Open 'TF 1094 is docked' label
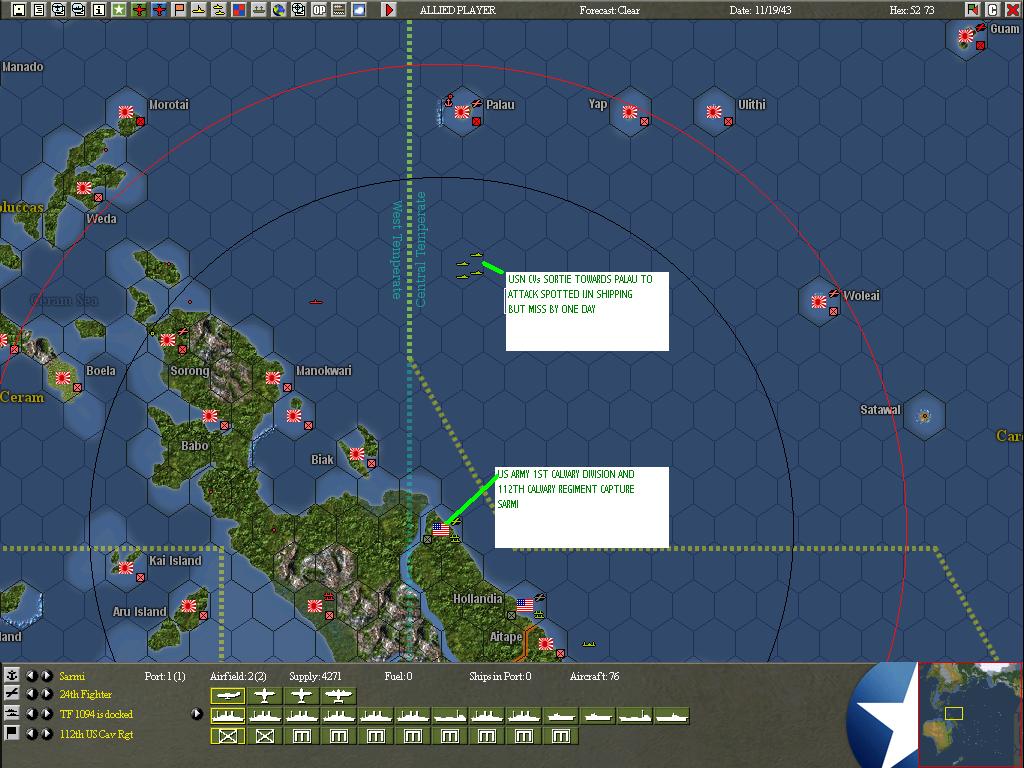Viewport: 1024px width, 768px height. [96, 714]
